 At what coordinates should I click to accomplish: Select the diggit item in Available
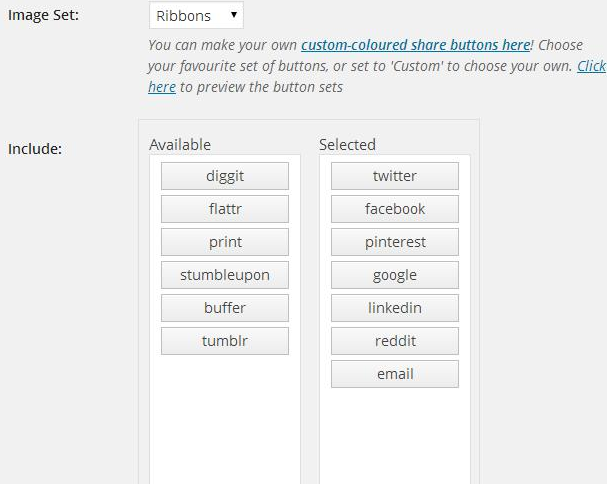click(225, 176)
